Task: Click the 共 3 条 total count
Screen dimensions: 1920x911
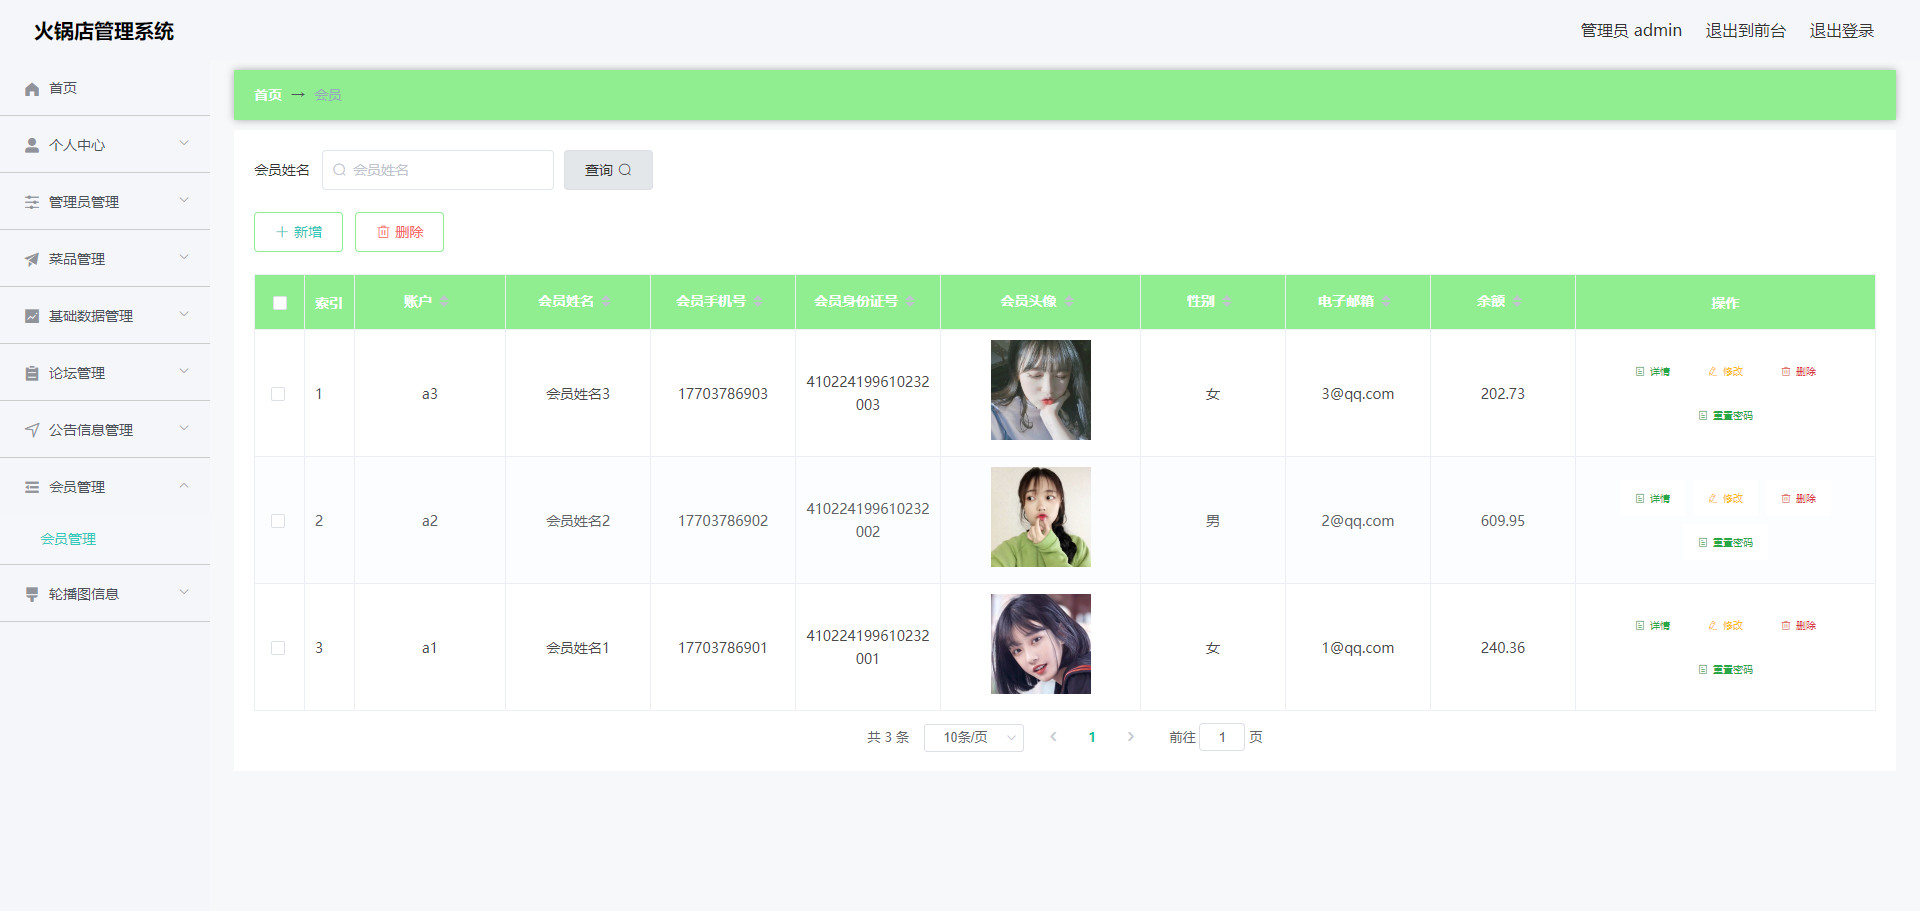Action: coord(888,737)
